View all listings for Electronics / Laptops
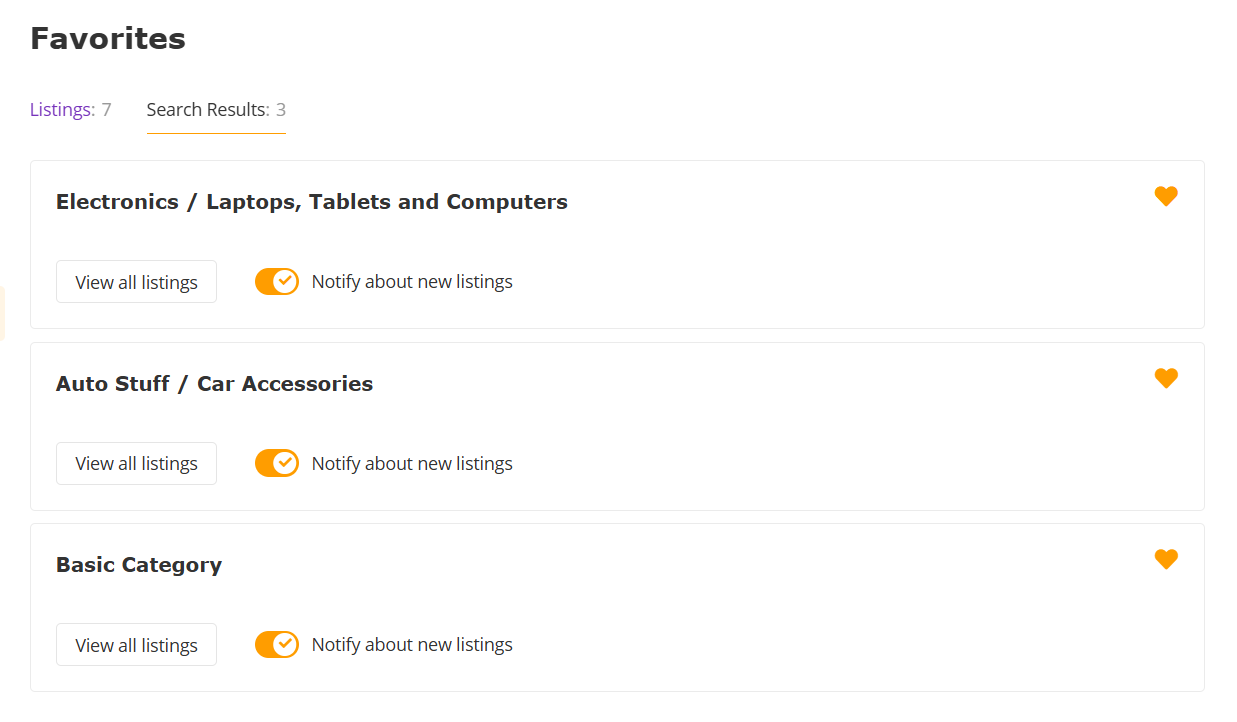Screen dimensions: 1237x722 click(136, 282)
